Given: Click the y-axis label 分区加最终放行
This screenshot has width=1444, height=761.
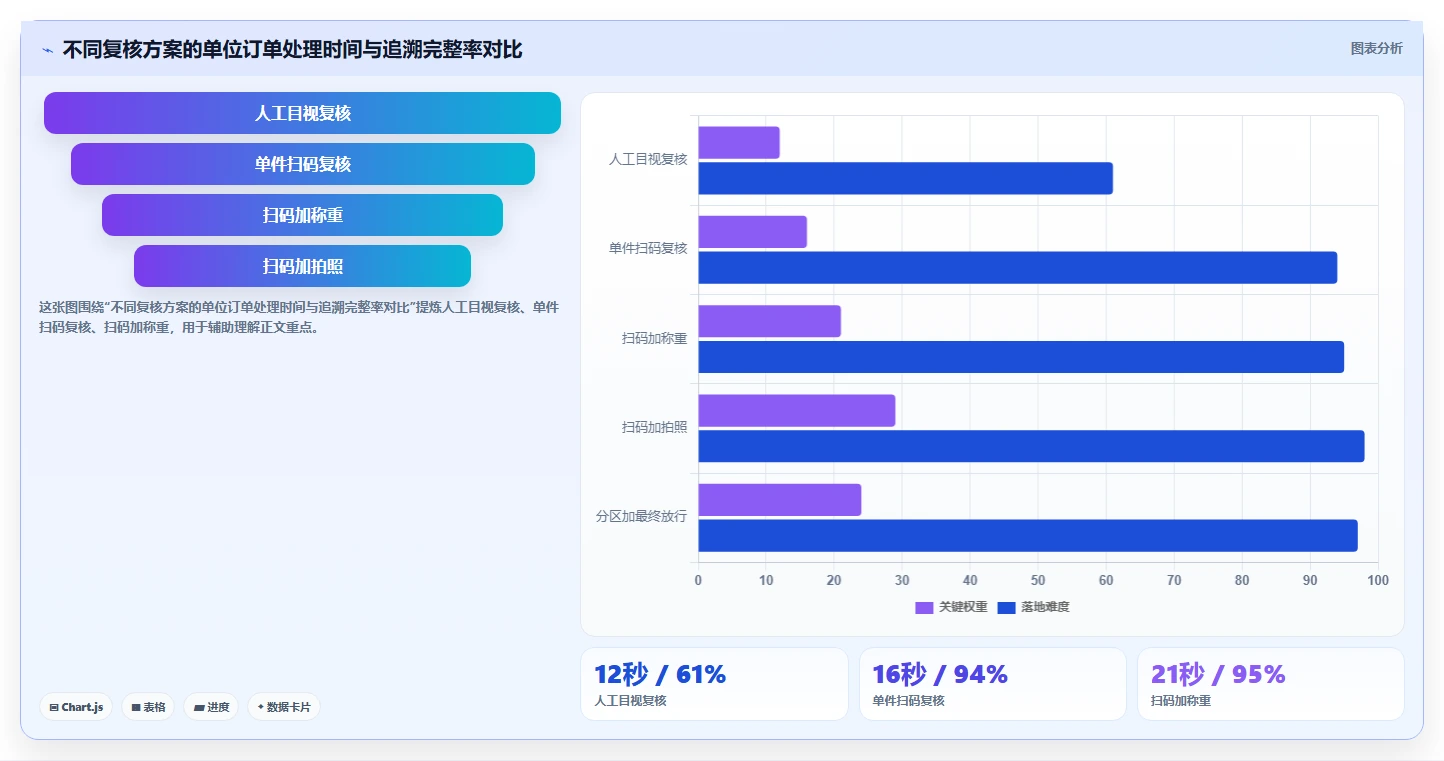Looking at the screenshot, I should pos(641,516).
